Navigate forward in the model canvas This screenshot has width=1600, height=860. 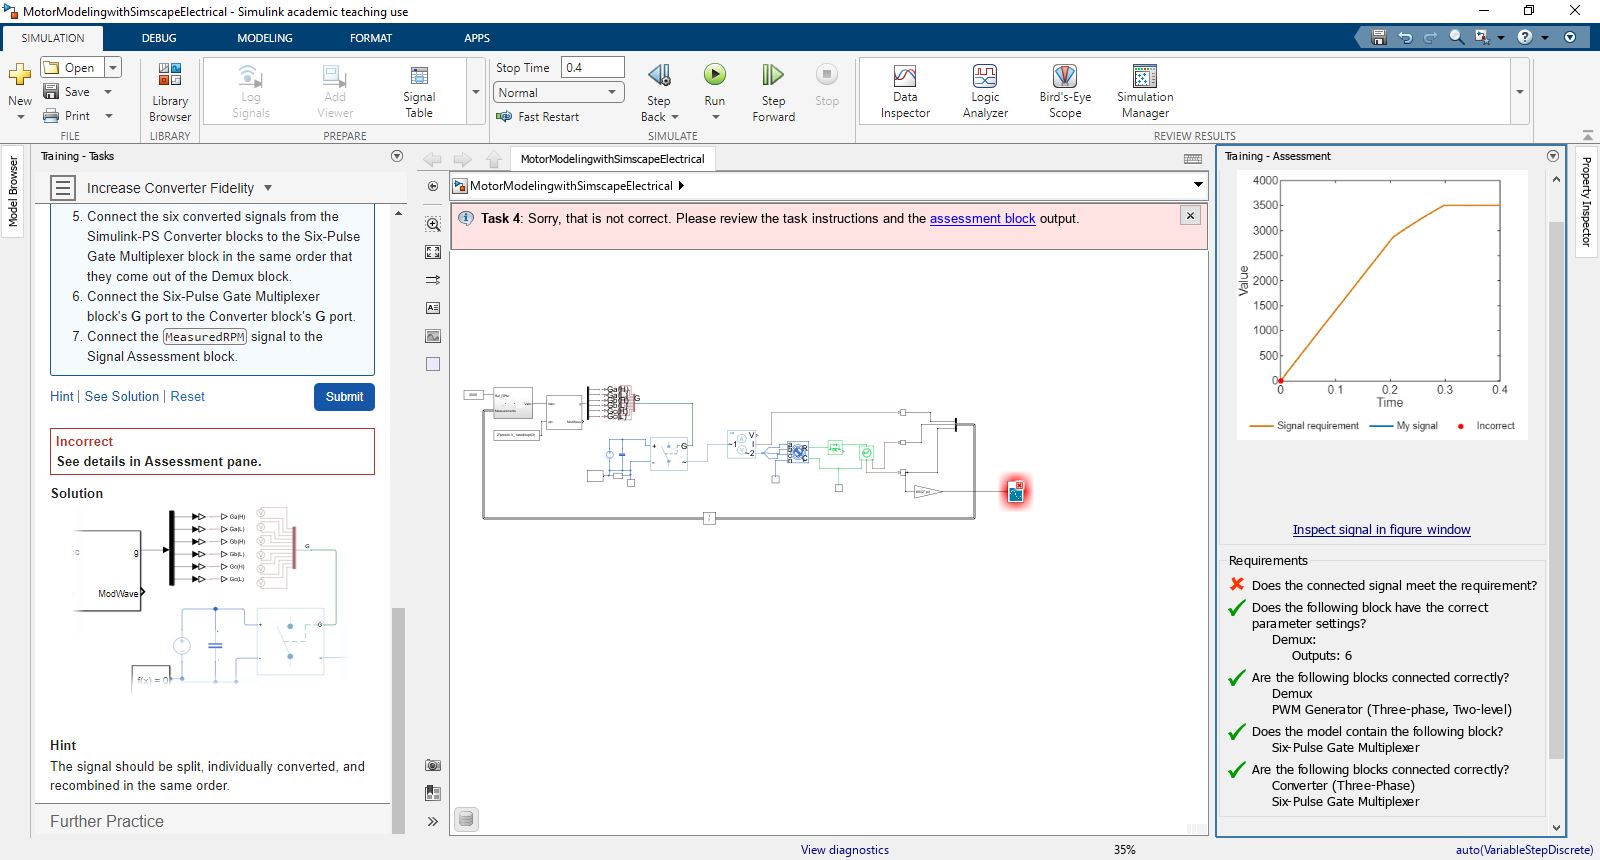(x=462, y=159)
